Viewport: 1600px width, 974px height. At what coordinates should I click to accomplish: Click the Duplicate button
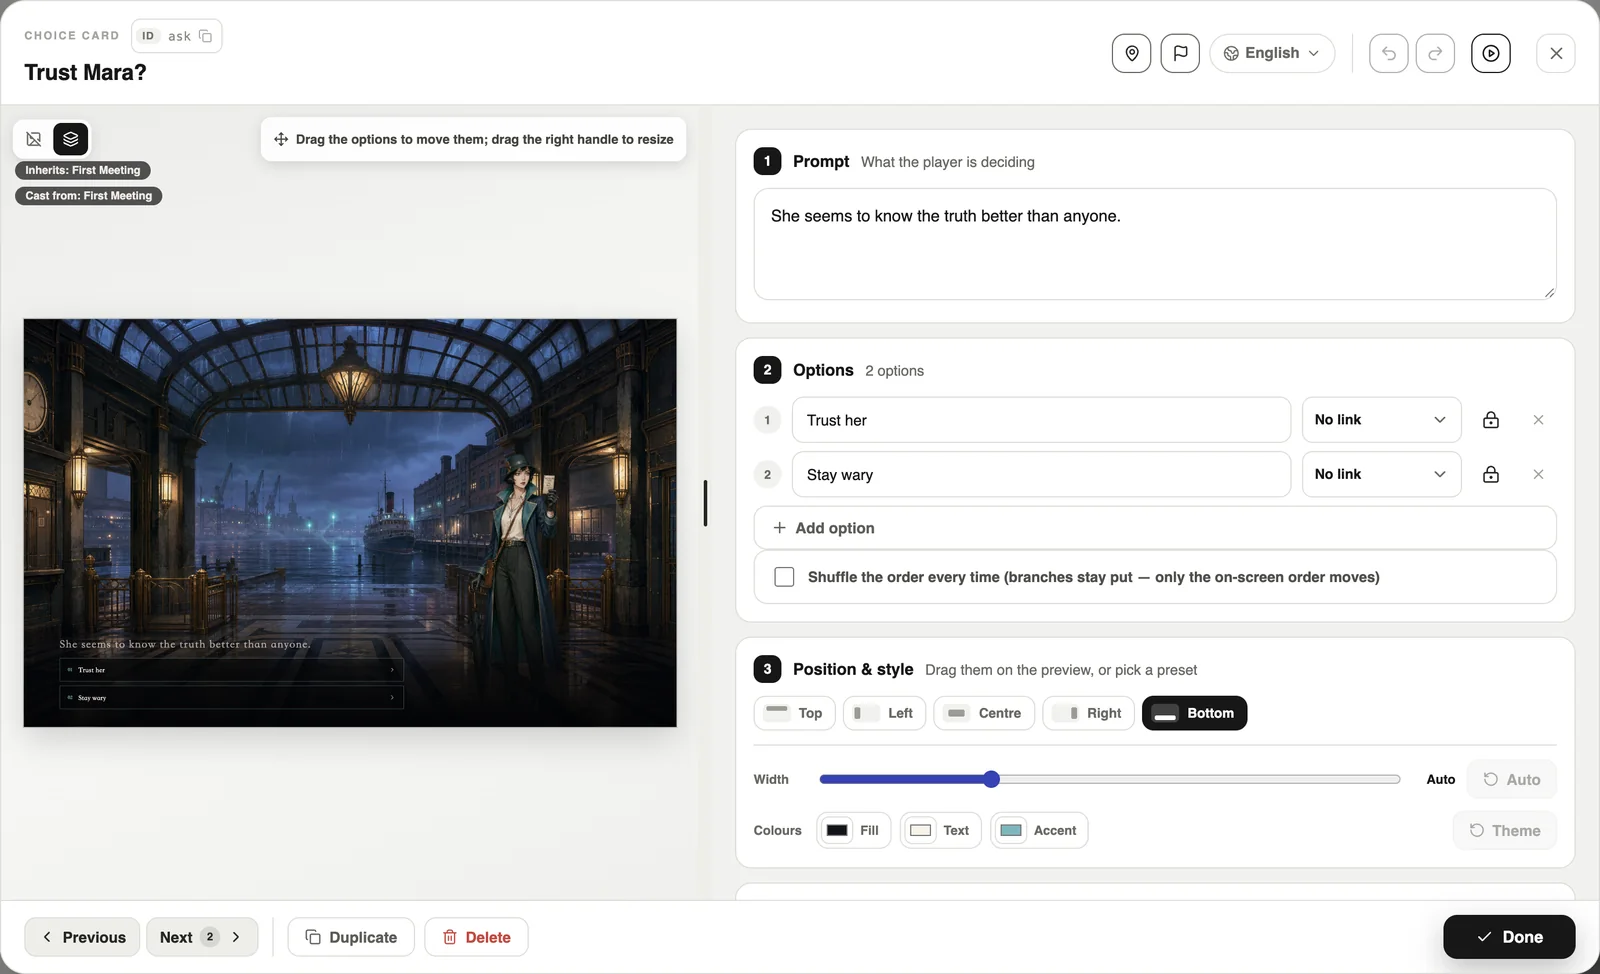pyautogui.click(x=351, y=937)
